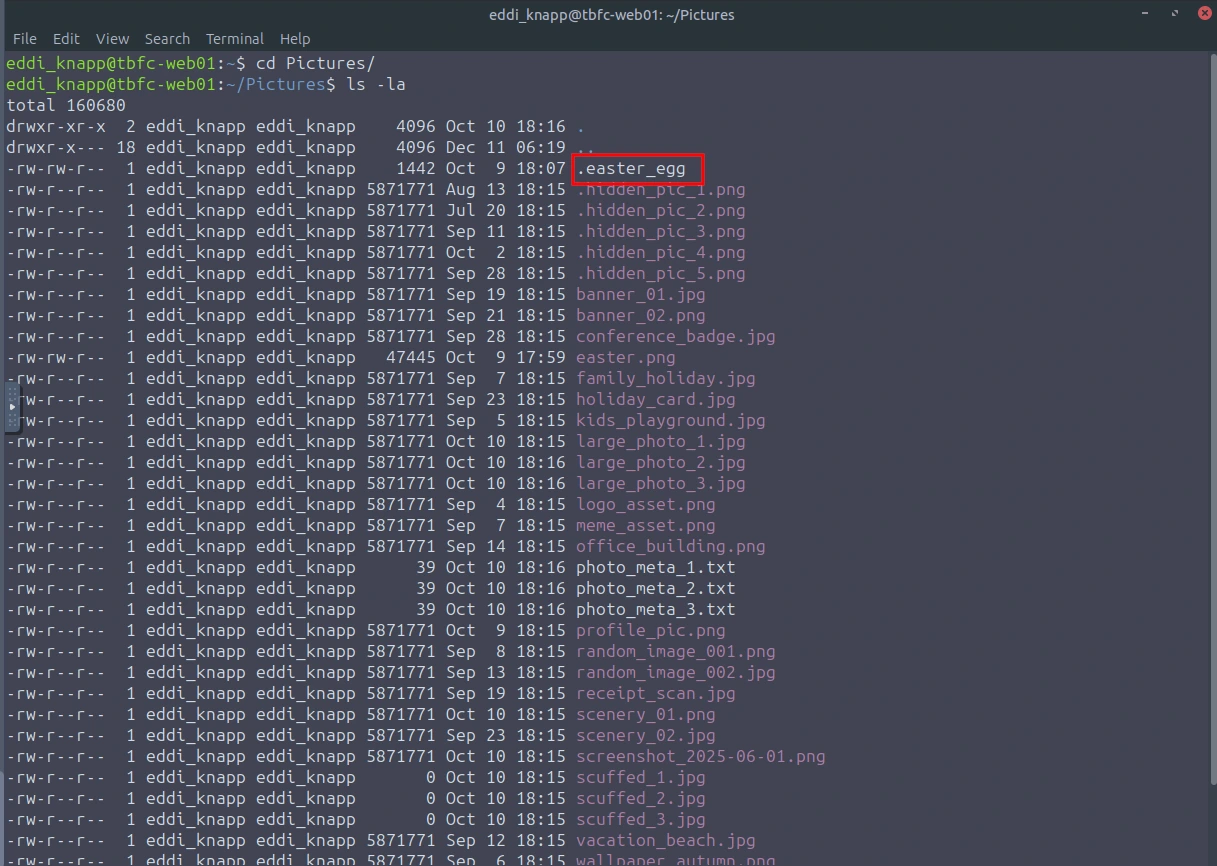Maximize the terminal window

(x=1175, y=14)
